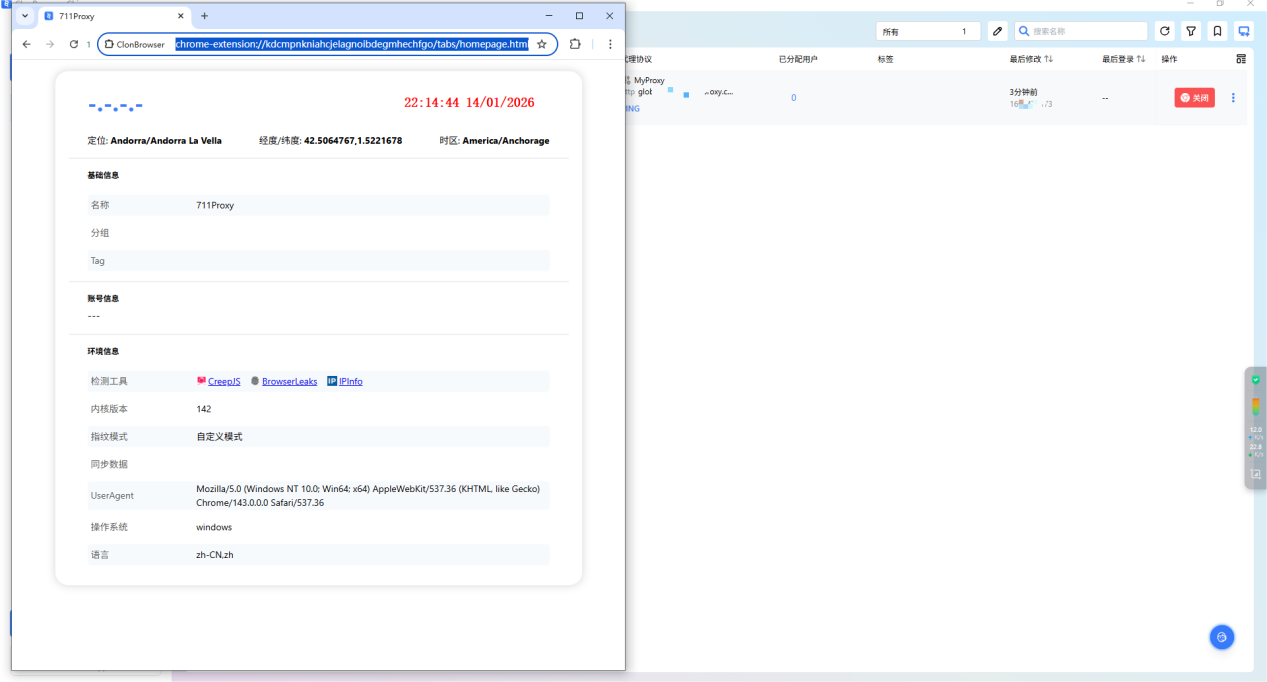Refresh the profile list
The width and height of the screenshot is (1267, 682).
coord(1165,32)
